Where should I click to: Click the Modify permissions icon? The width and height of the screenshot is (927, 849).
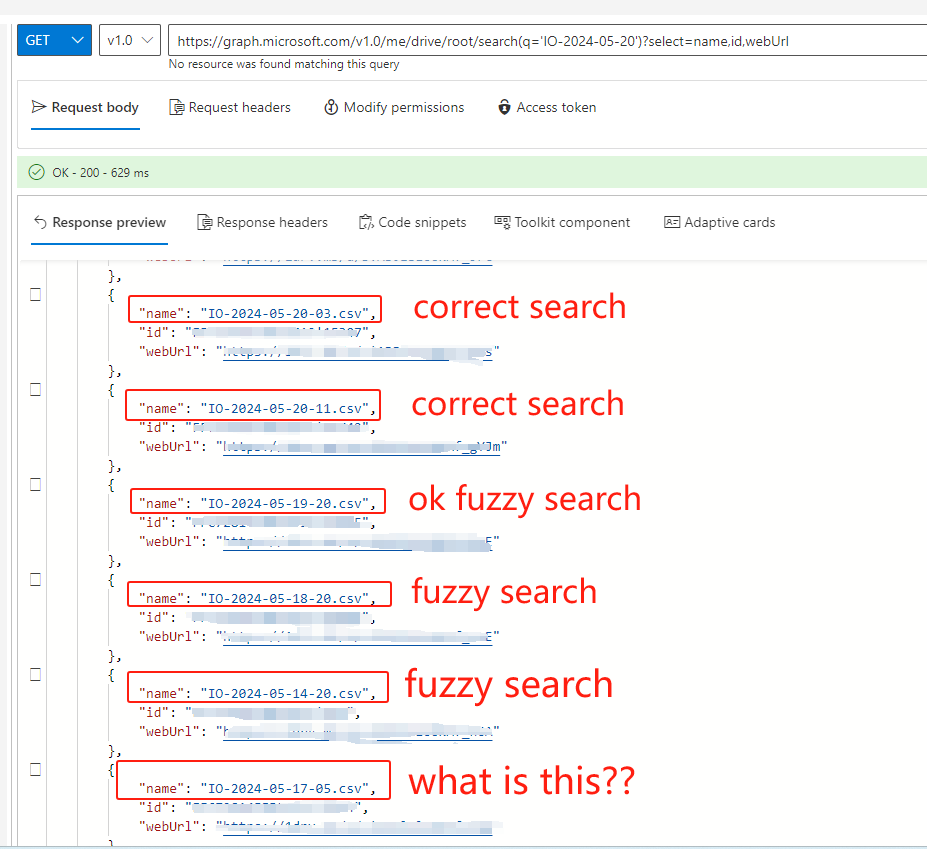click(331, 107)
